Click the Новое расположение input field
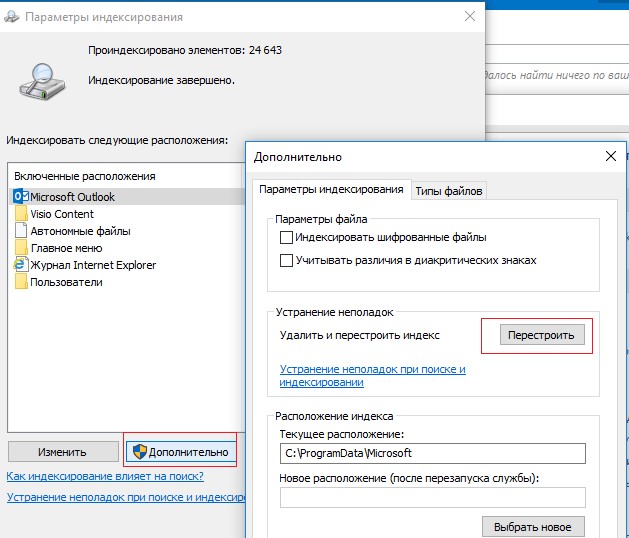This screenshot has width=629, height=538. pos(432,497)
